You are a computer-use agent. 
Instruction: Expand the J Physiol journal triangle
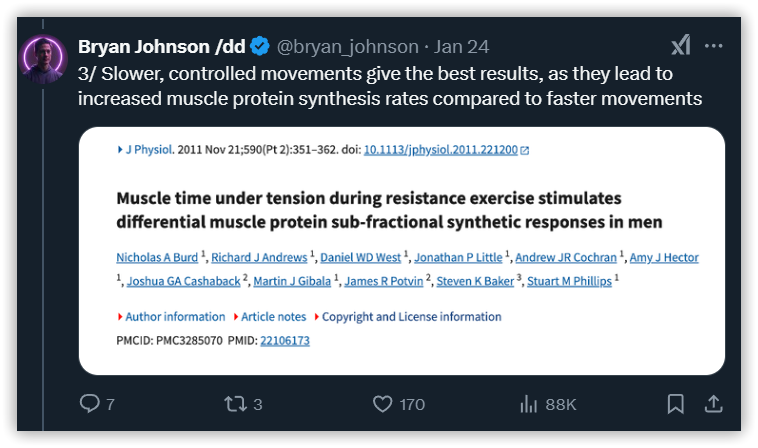coord(120,150)
